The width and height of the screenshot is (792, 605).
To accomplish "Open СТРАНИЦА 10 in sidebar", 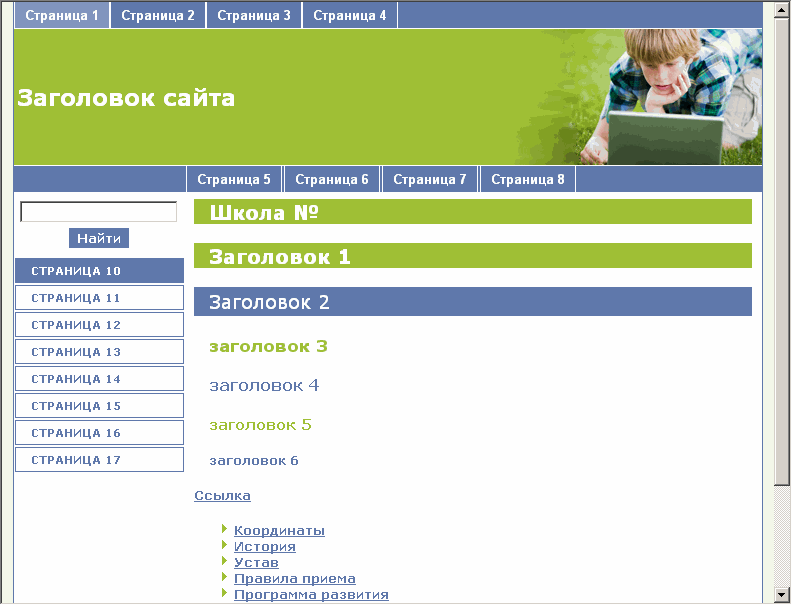I will [x=100, y=271].
